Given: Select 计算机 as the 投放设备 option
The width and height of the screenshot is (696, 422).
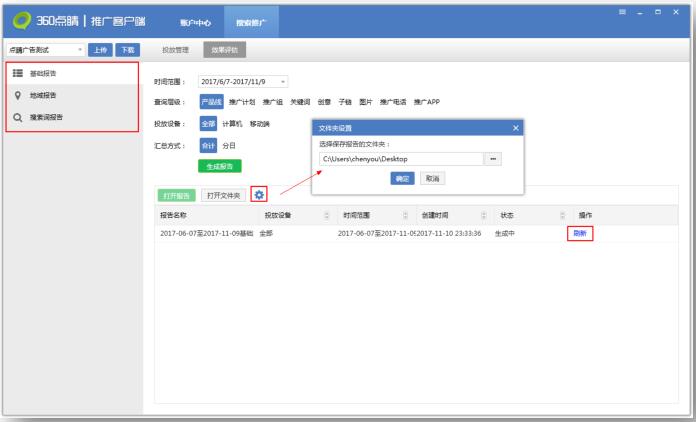Looking at the screenshot, I should [232, 124].
